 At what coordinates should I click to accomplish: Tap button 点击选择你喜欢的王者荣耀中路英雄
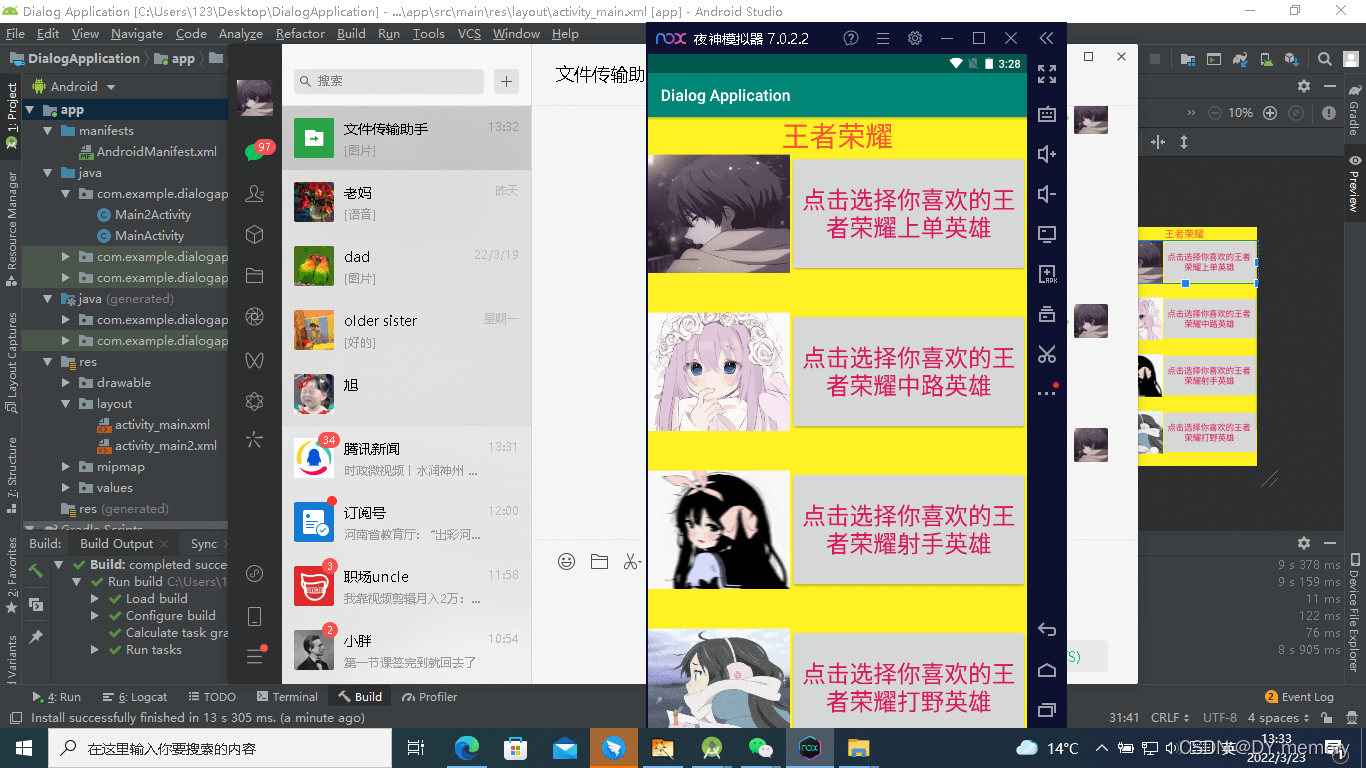[x=908, y=372]
